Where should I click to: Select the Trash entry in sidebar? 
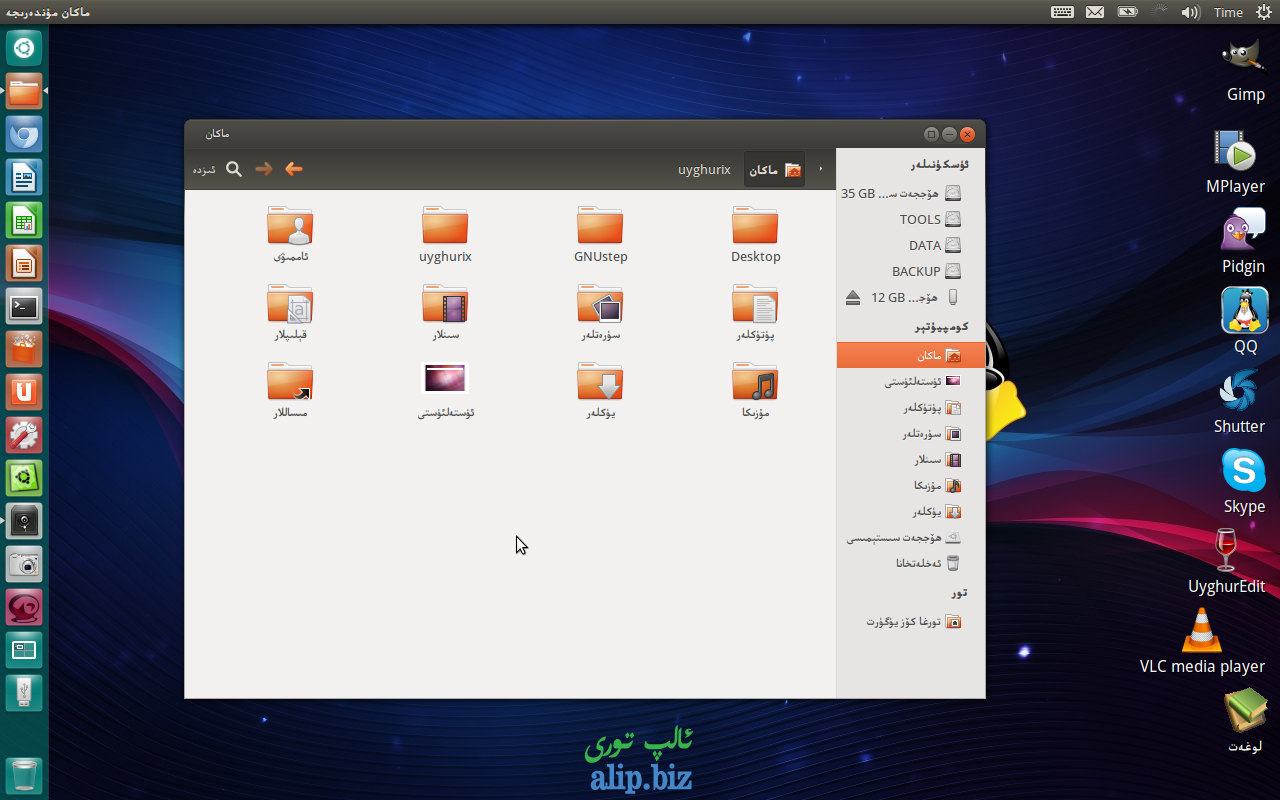[911, 563]
